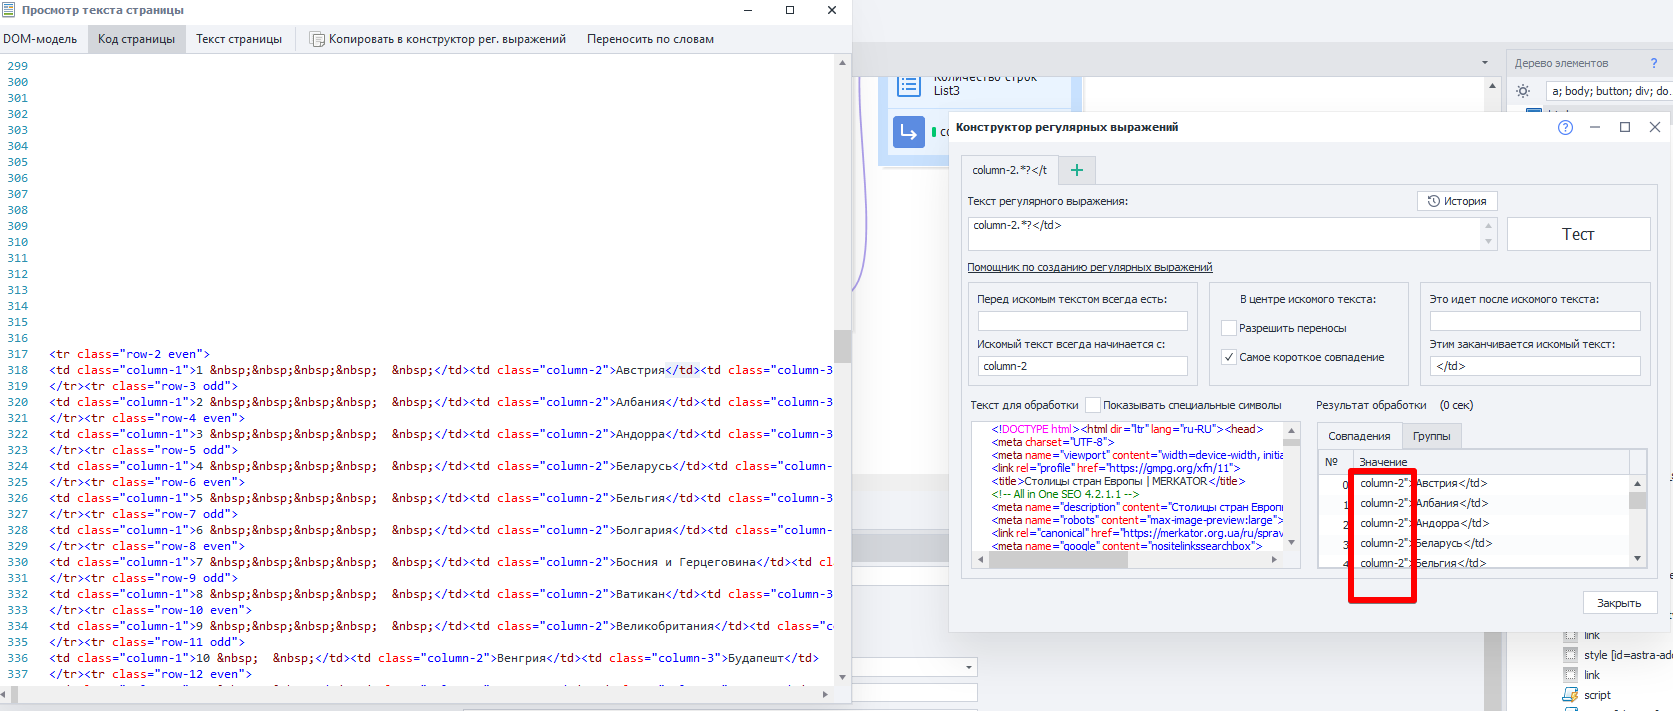Click the field containing column-2

(1082, 366)
